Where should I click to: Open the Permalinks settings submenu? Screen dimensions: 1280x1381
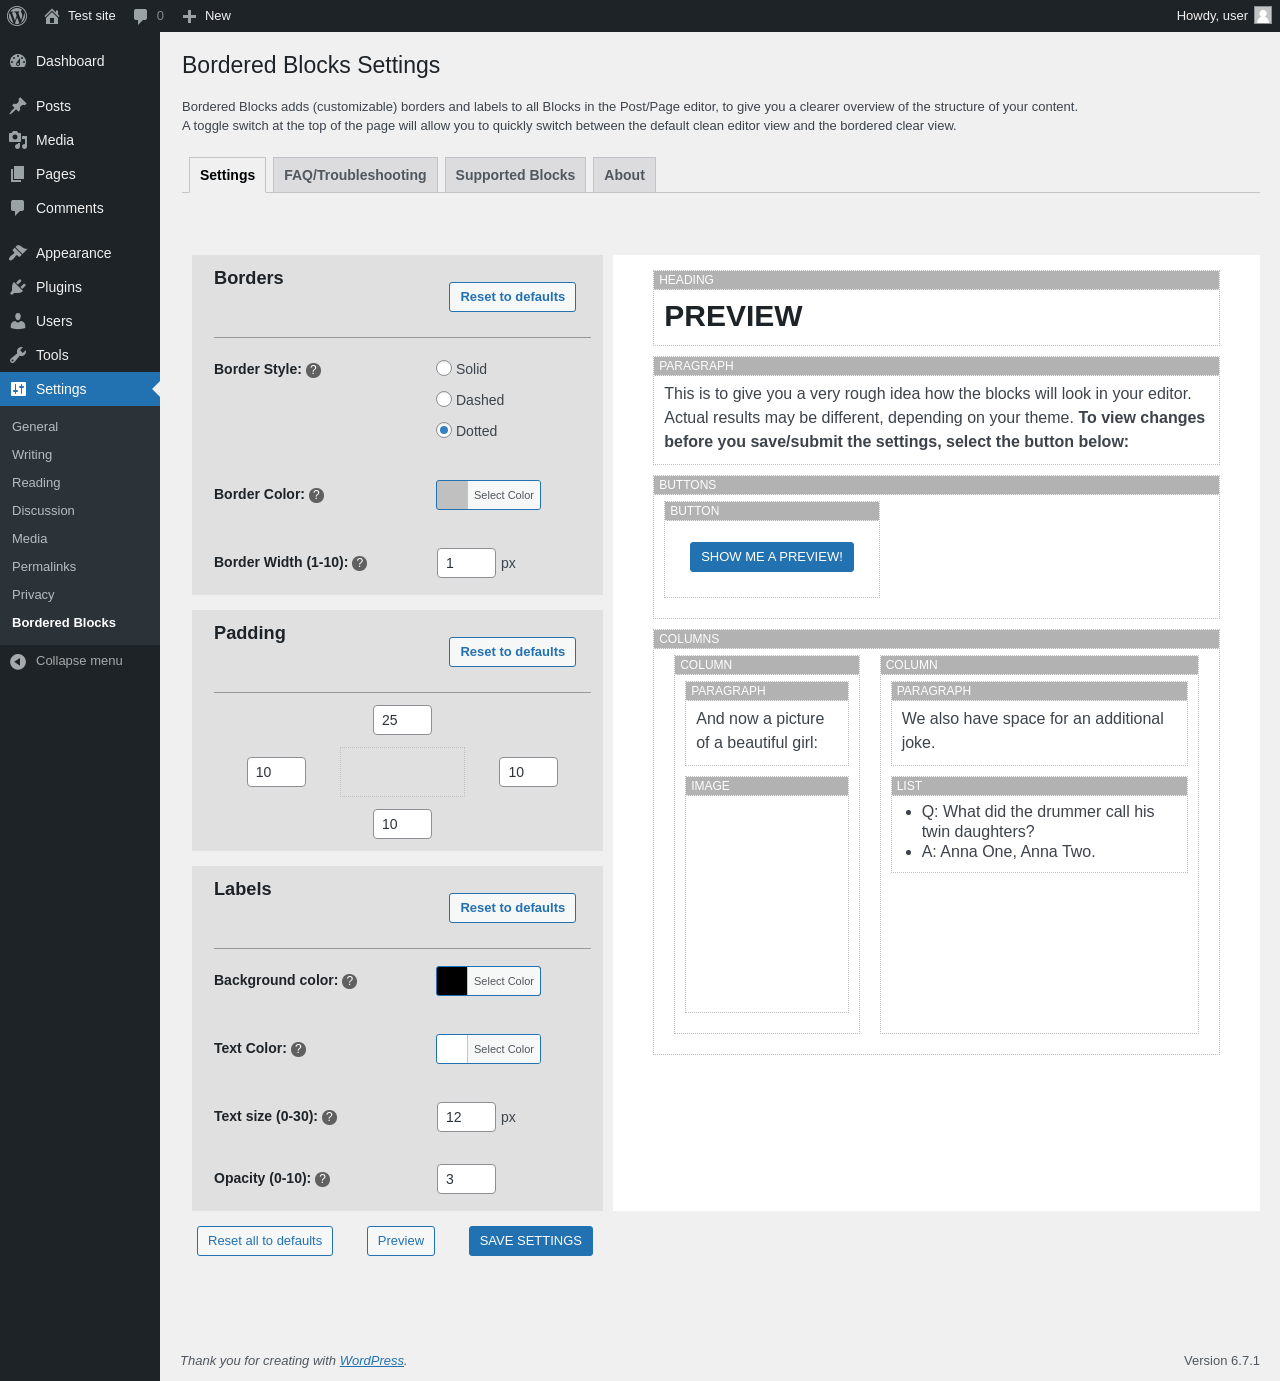tap(44, 566)
